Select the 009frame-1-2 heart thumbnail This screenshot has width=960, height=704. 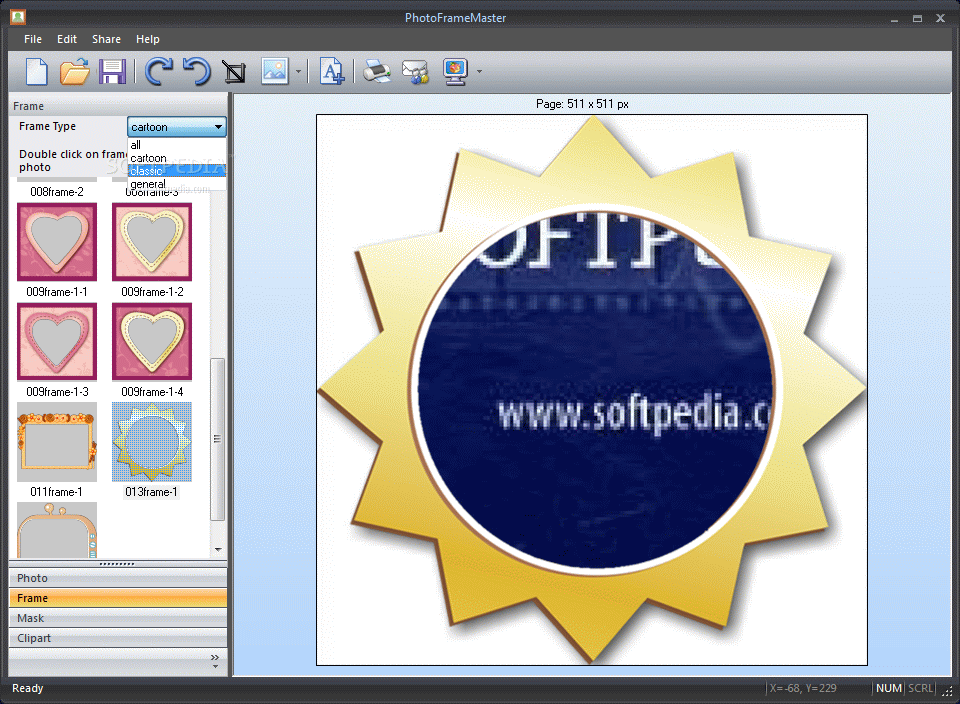pyautogui.click(x=152, y=242)
